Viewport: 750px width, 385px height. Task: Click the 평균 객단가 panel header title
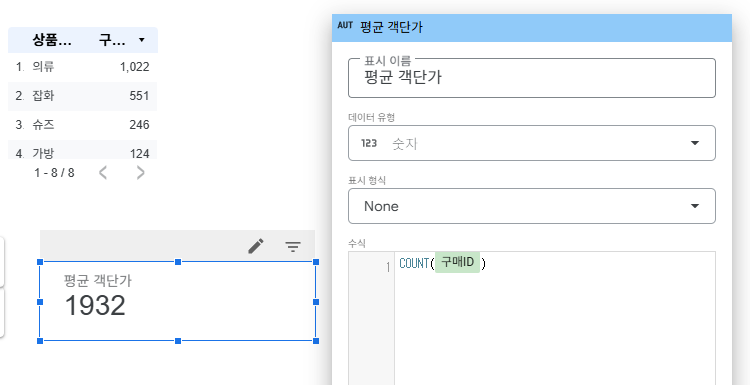pyautogui.click(x=391, y=27)
